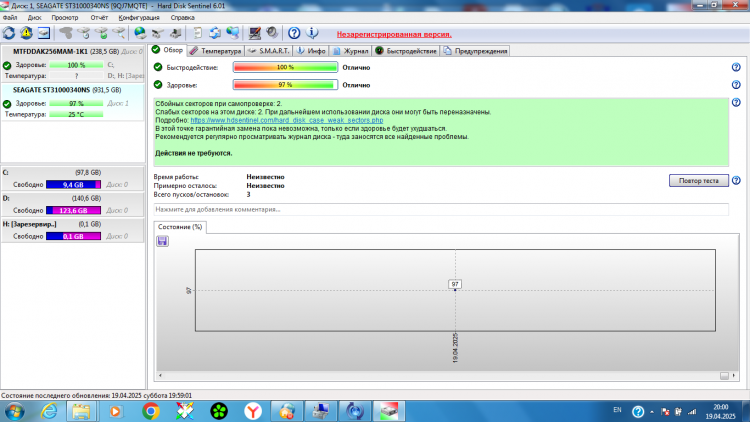Click the globe with monitor toolbar icon
Image resolution: width=750 pixels, height=422 pixels.
[232, 33]
